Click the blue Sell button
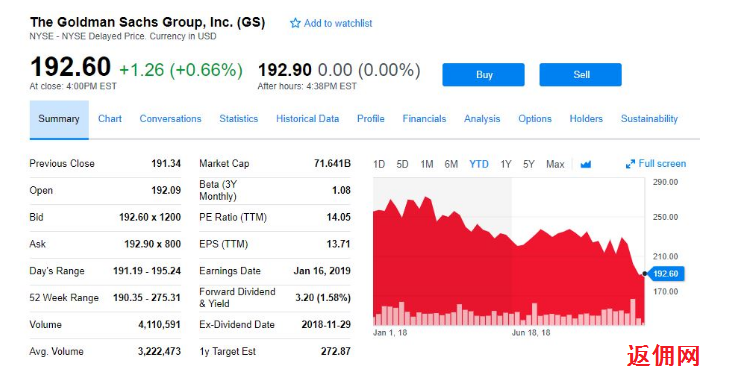Screen dimensions: 730x378 [581, 75]
